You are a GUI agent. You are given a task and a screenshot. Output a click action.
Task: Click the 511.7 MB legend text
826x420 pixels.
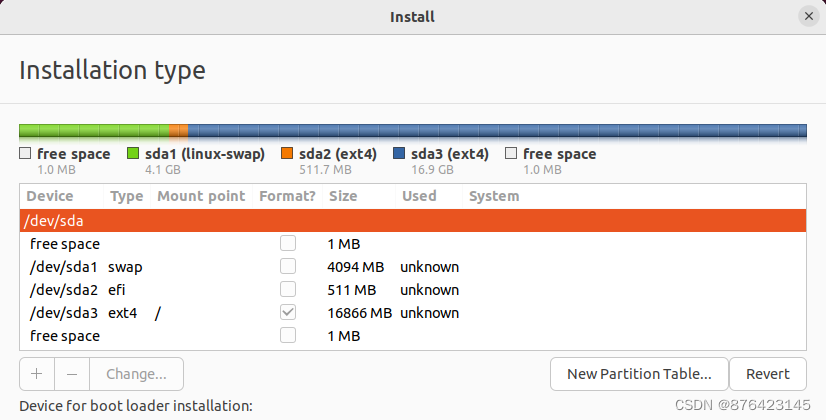325,170
